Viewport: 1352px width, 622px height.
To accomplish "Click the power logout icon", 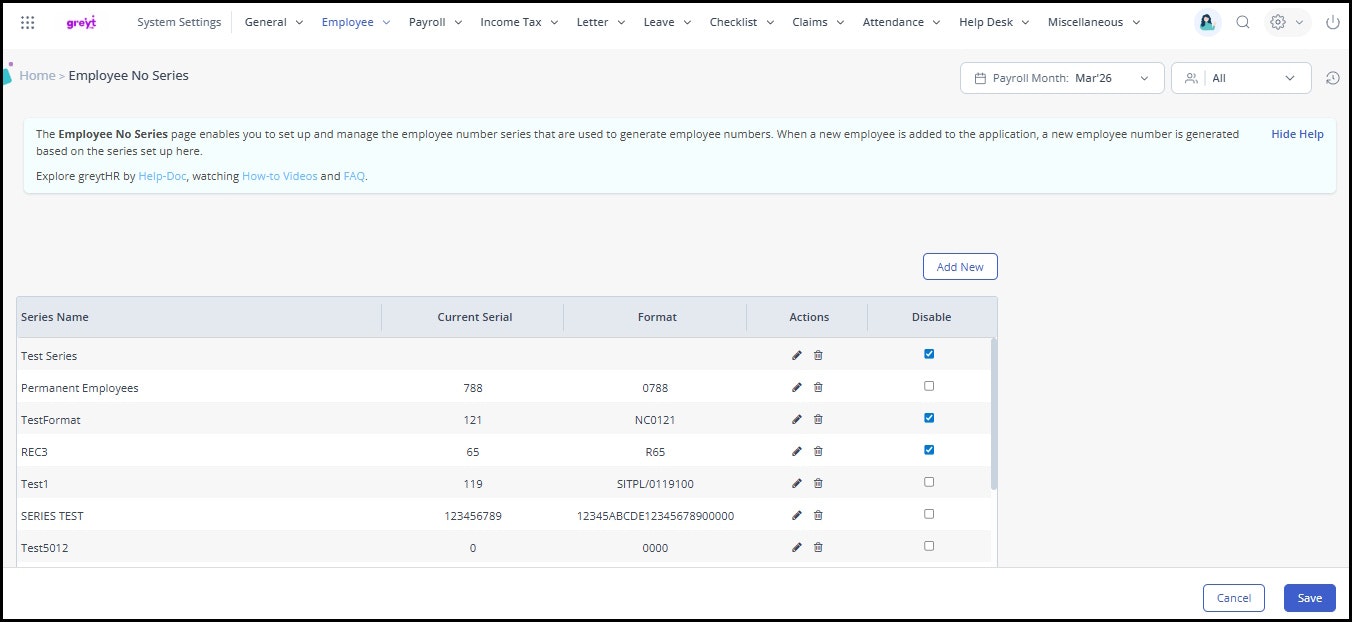I will pos(1332,22).
